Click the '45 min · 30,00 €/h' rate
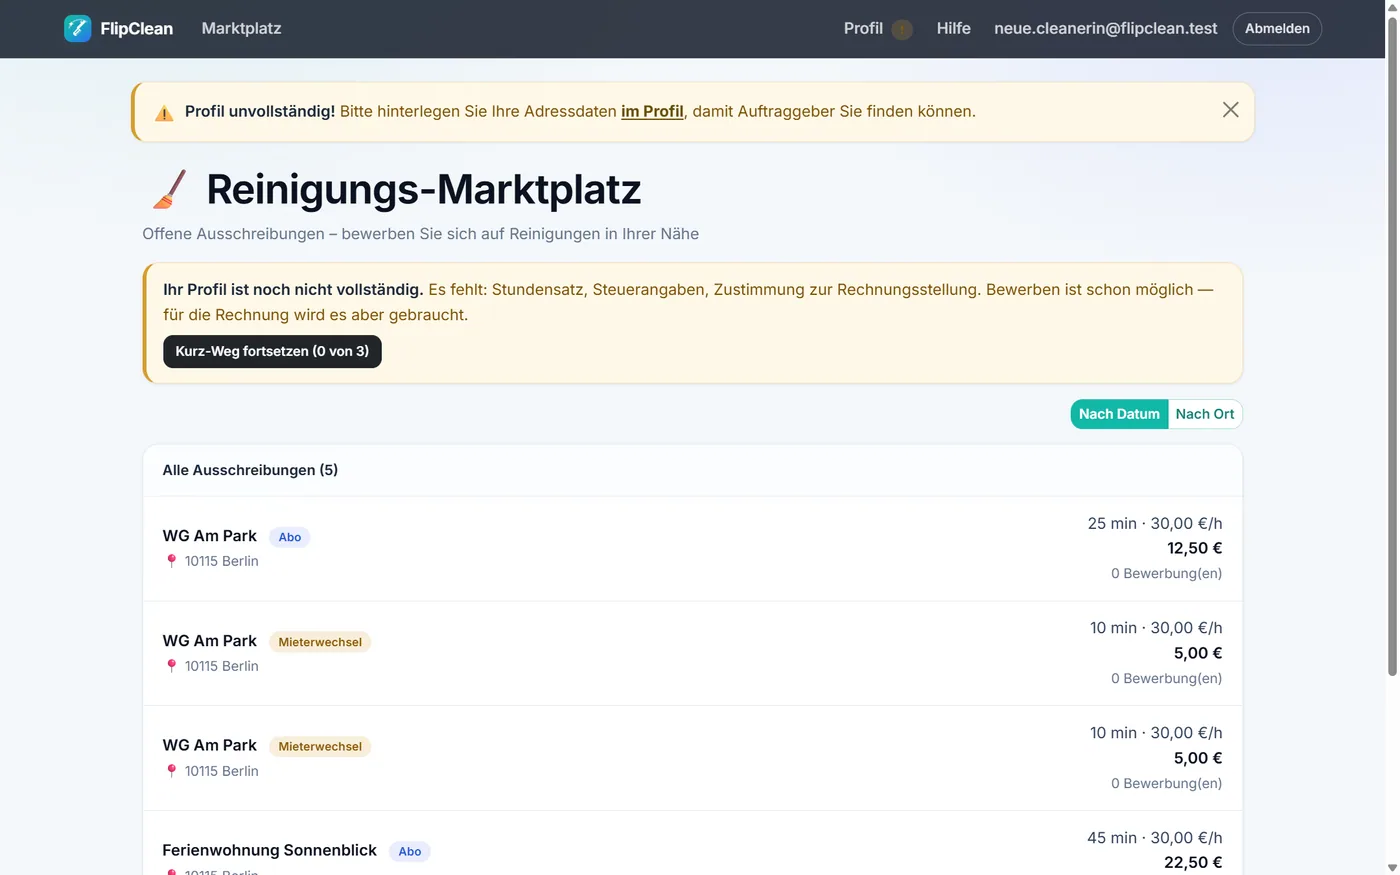Viewport: 1400px width, 875px height. (1155, 838)
